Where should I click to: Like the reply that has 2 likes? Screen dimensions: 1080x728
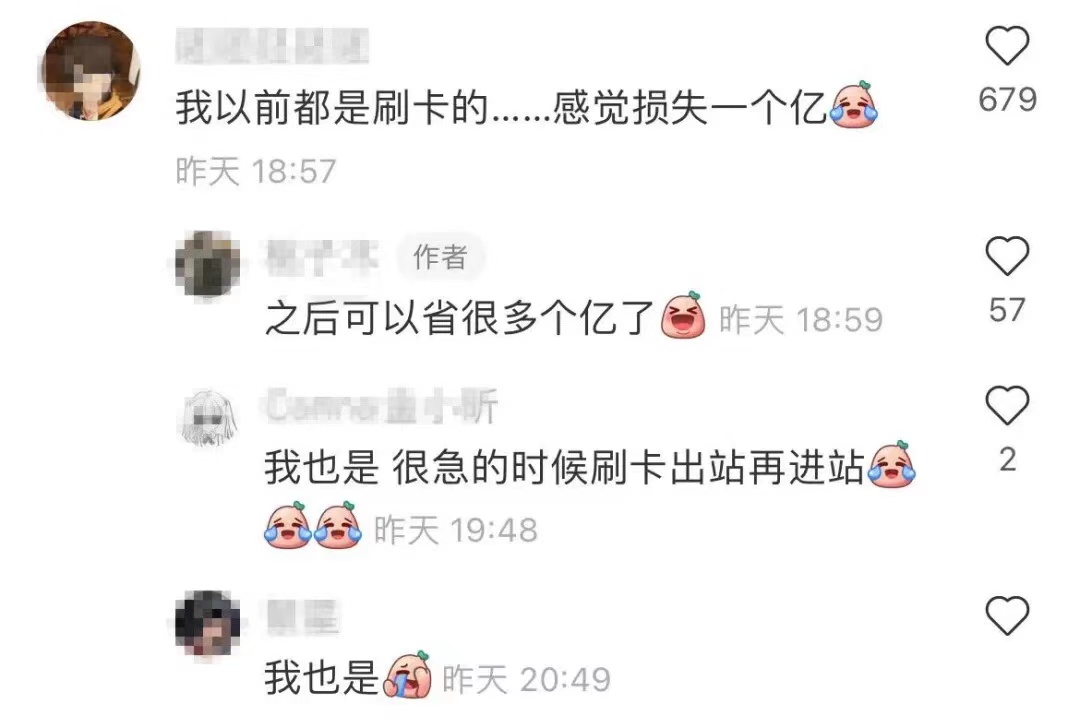pos(1007,405)
